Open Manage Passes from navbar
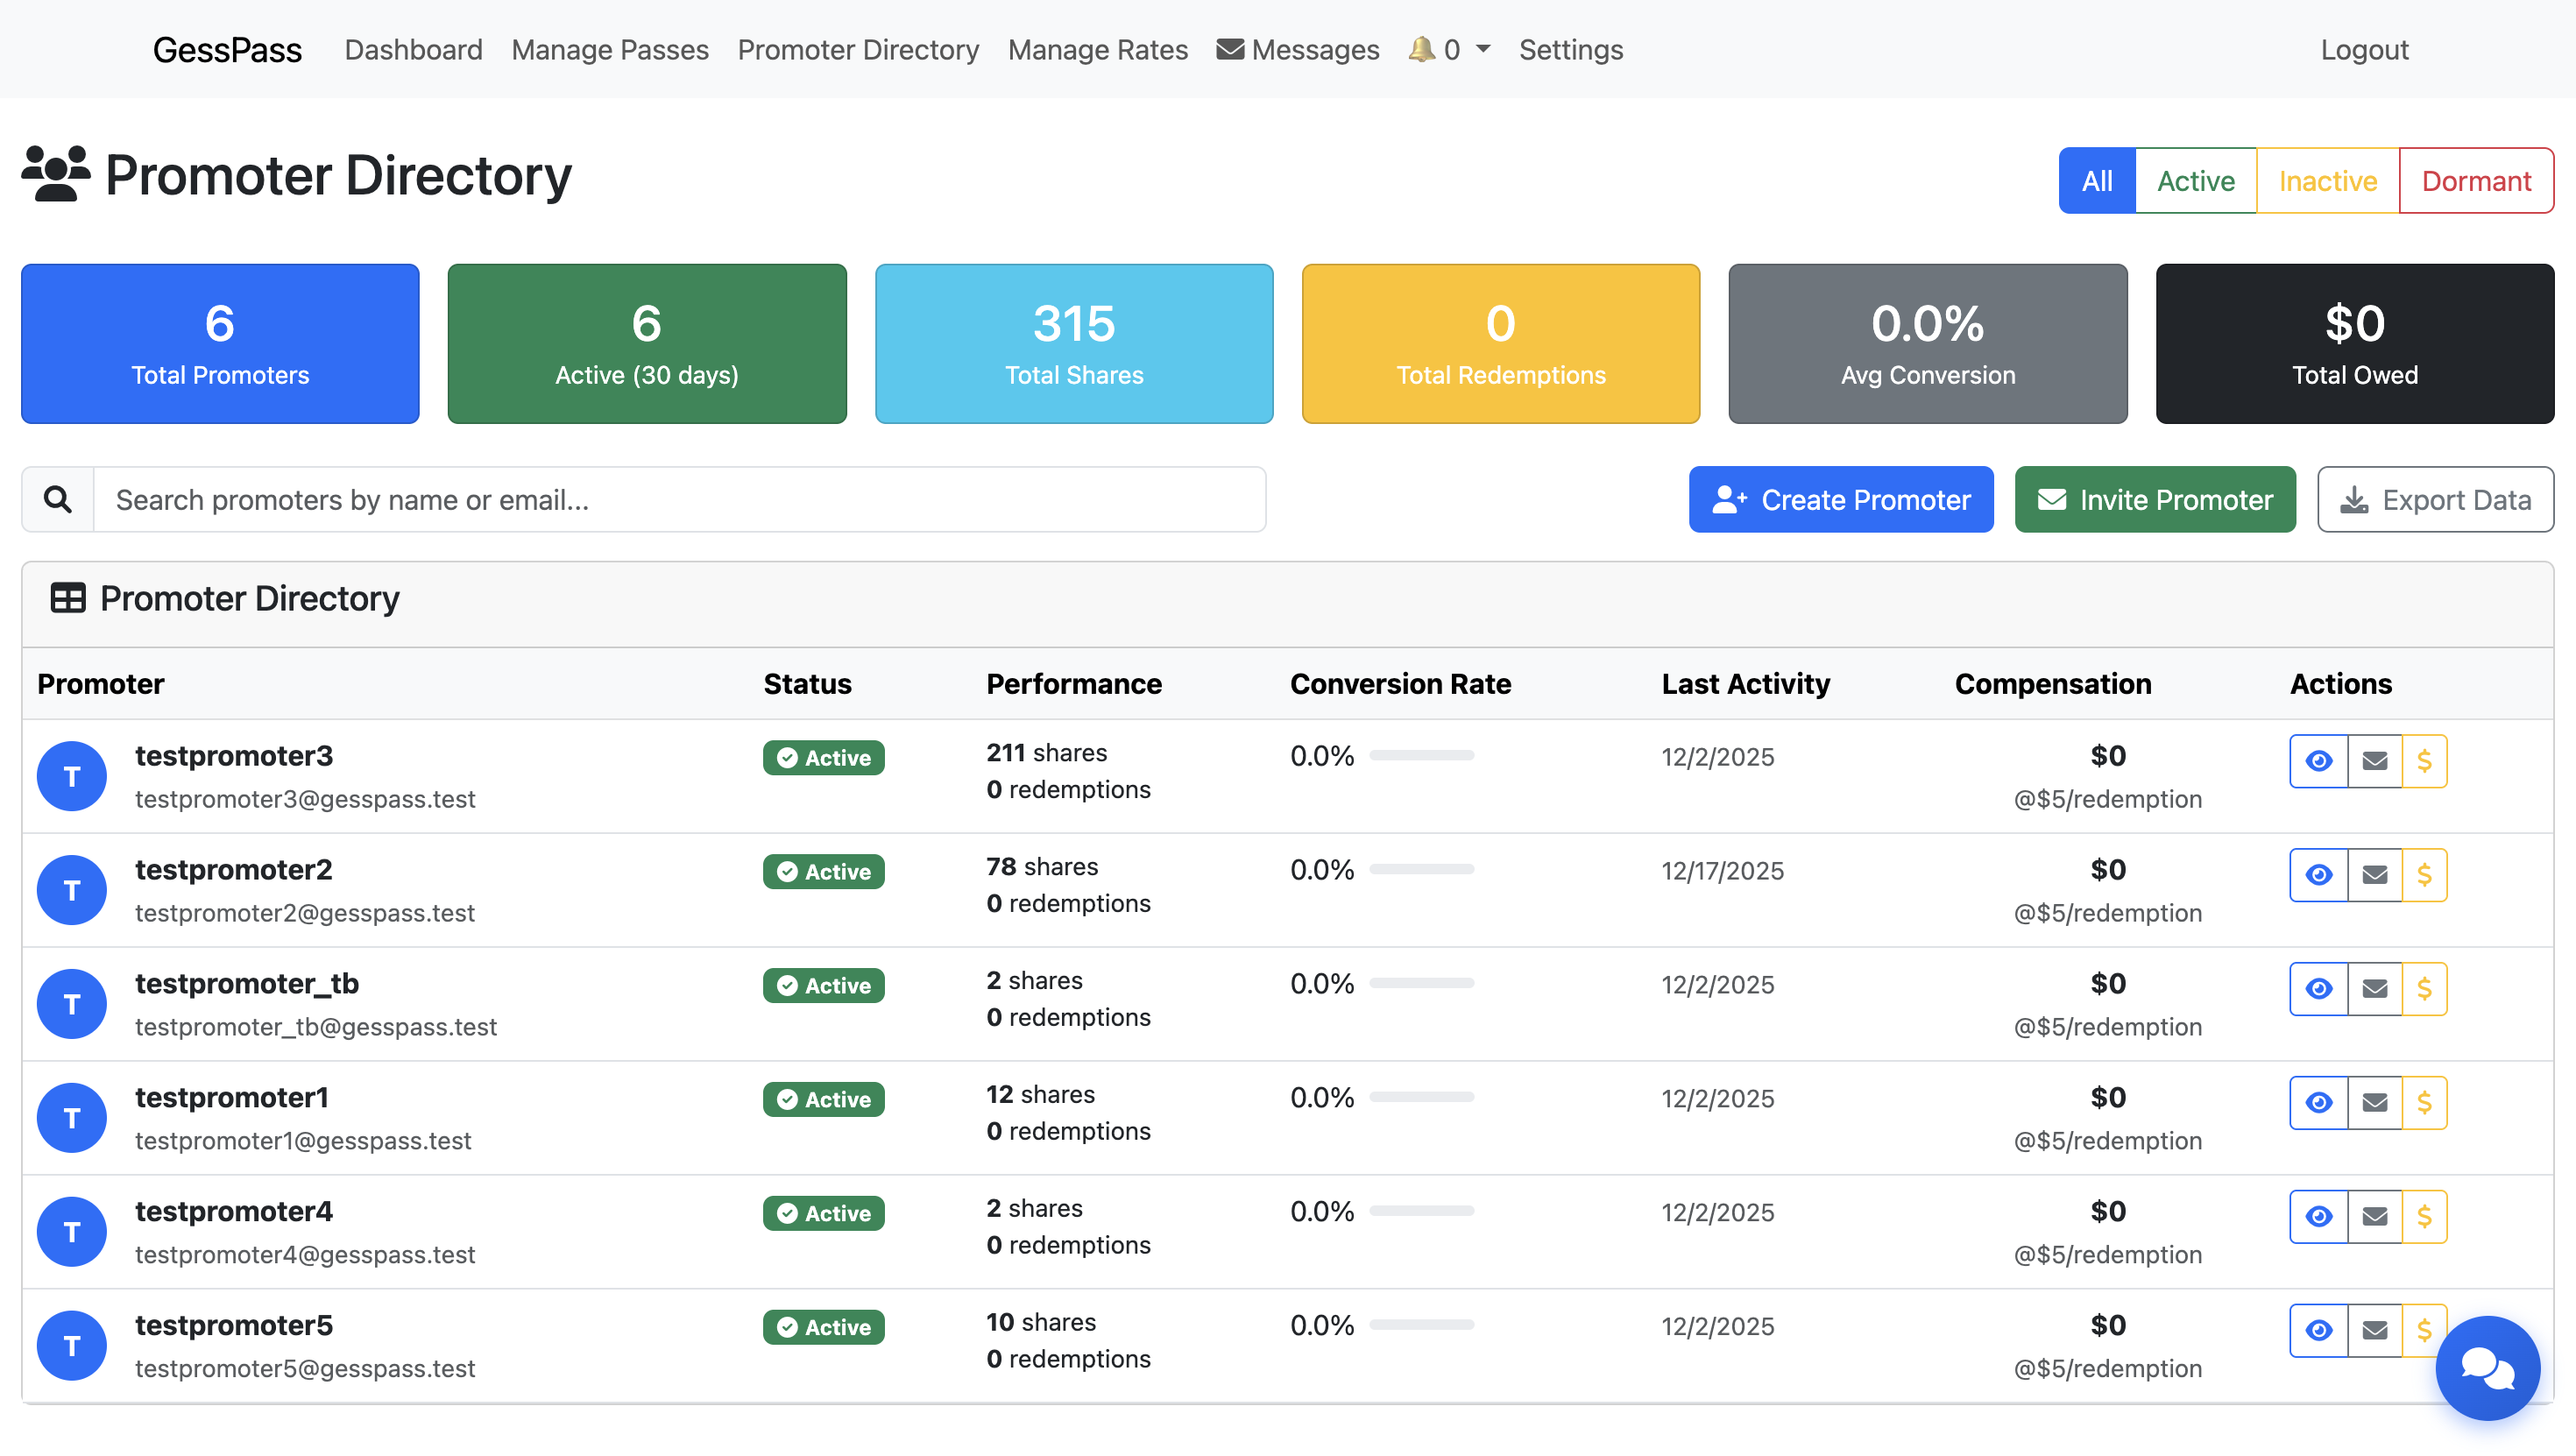Screen dimensions: 2576x1456 pyautogui.click(x=610, y=50)
